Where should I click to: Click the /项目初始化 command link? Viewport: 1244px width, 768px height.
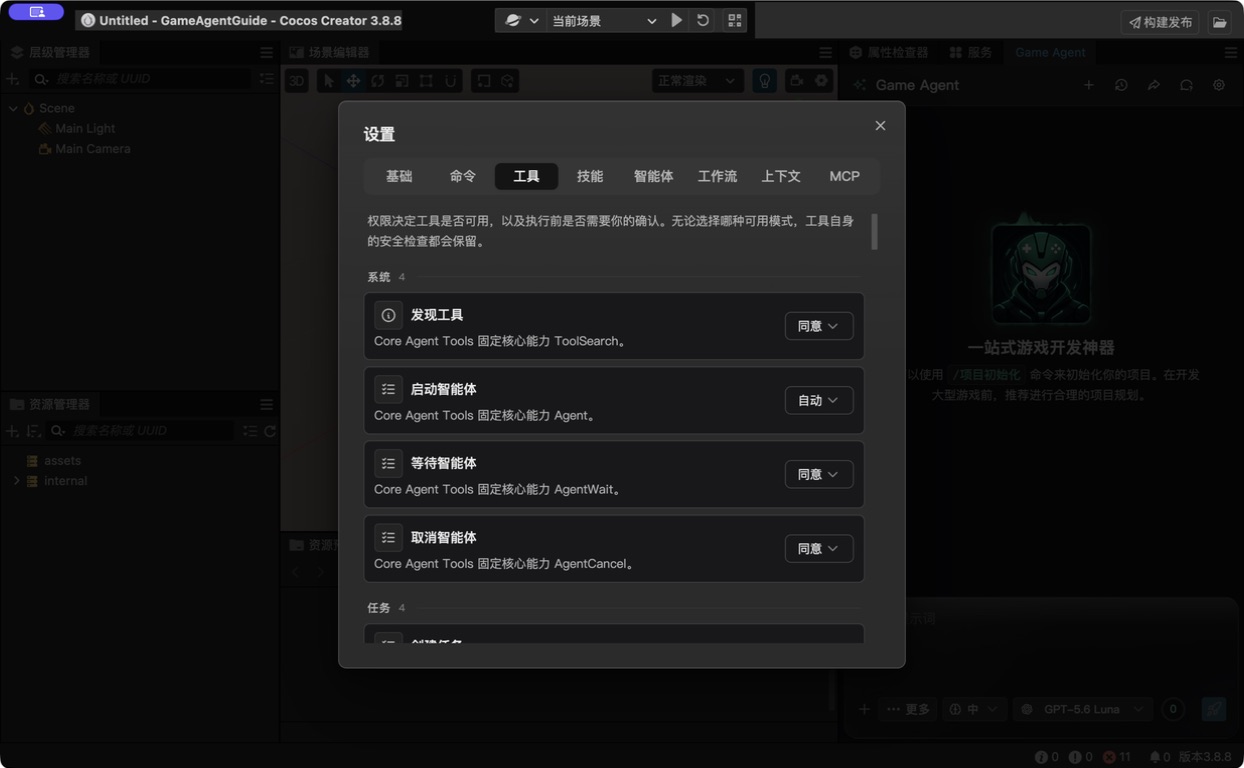pyautogui.click(x=988, y=374)
